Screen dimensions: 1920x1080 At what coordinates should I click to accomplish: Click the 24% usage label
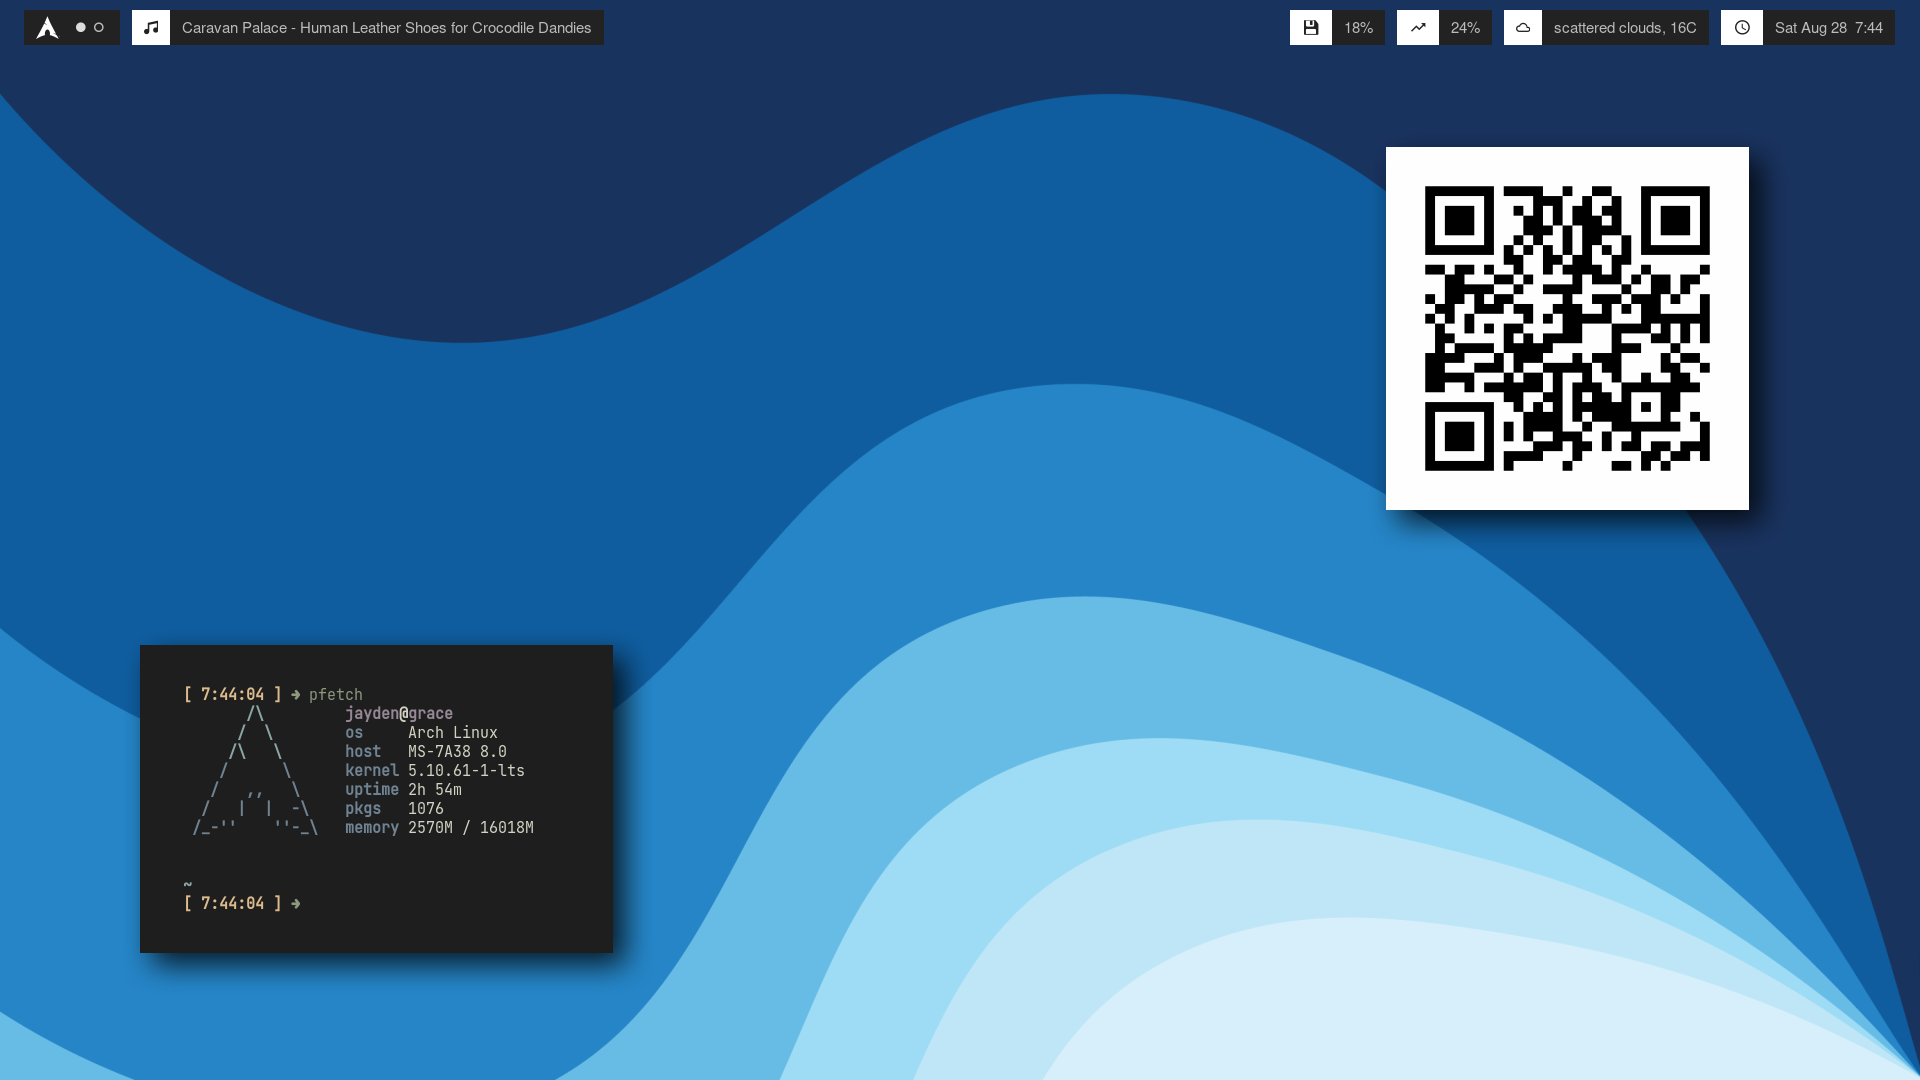1465,28
